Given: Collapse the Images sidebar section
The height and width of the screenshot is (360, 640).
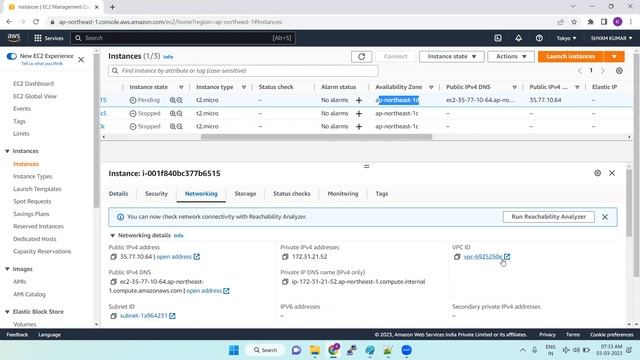Looking at the screenshot, I should pos(7,269).
